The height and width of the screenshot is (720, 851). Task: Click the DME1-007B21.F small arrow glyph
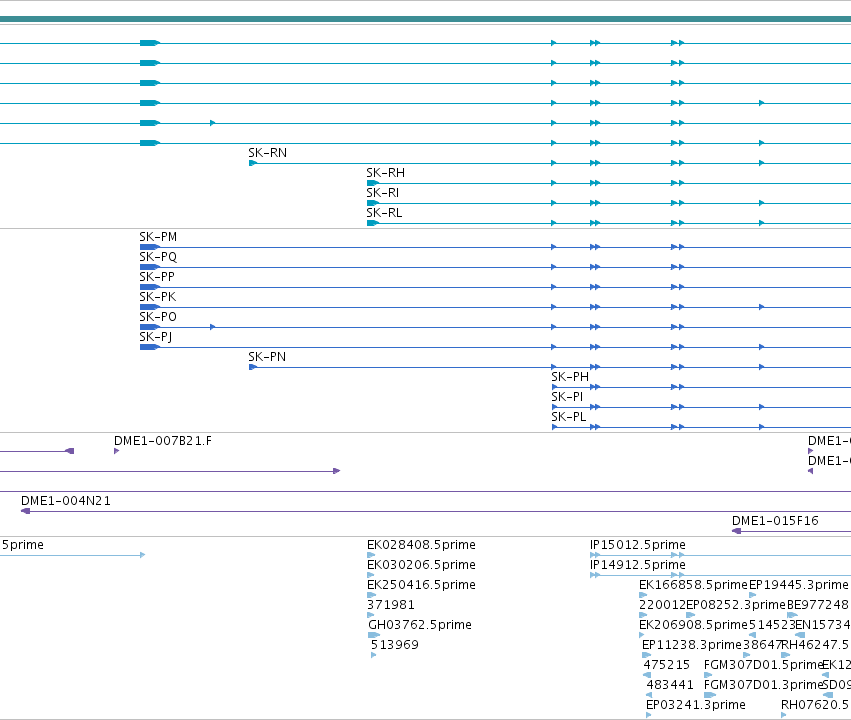(116, 451)
